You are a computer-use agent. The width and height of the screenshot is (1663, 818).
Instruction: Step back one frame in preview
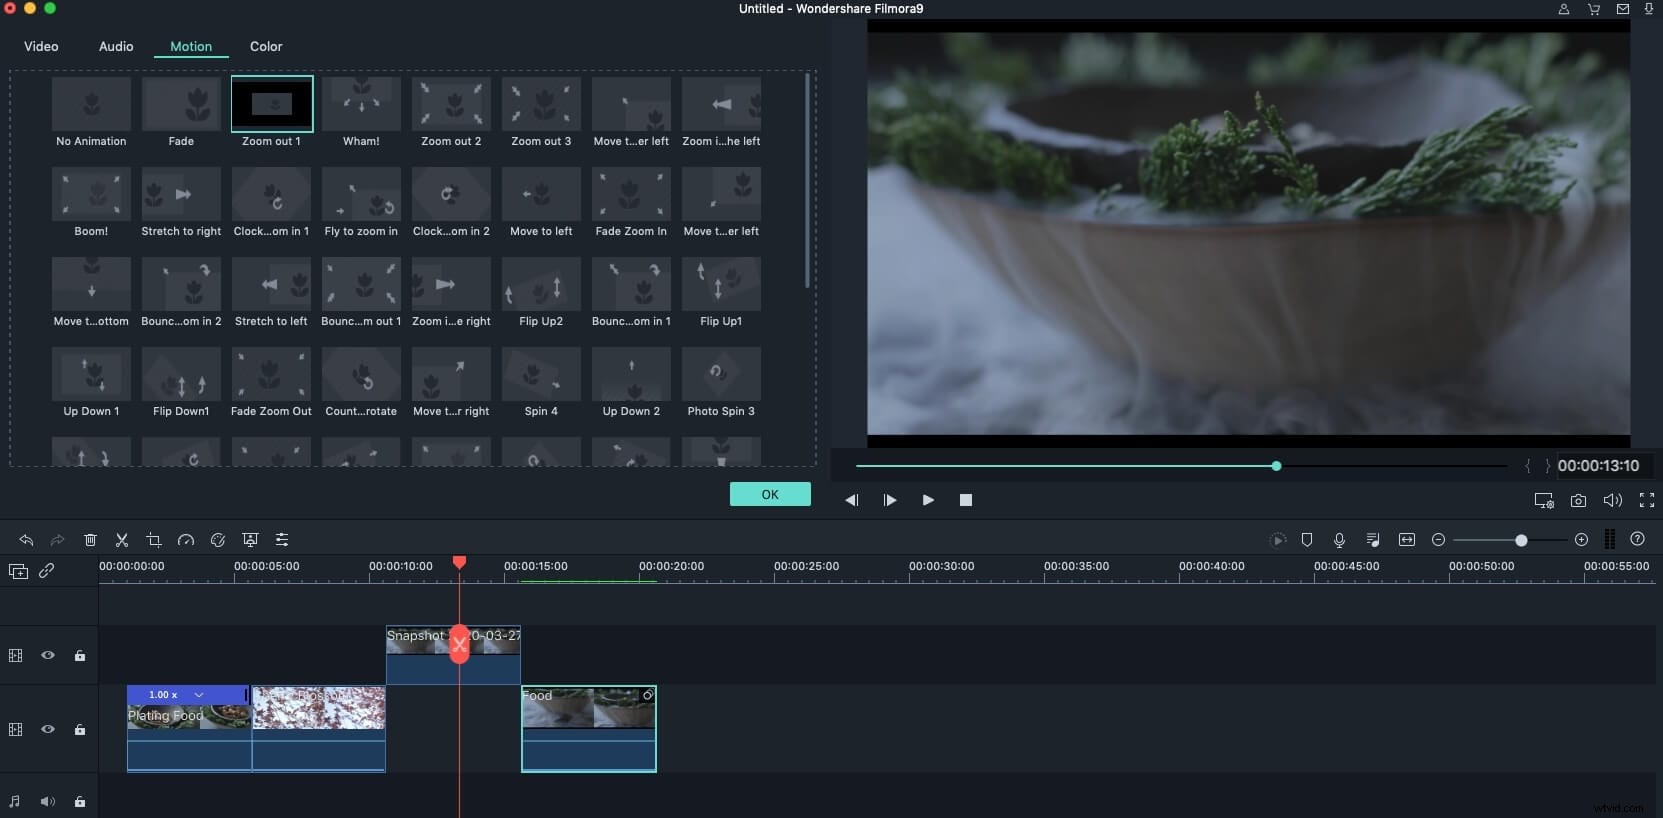coord(851,500)
